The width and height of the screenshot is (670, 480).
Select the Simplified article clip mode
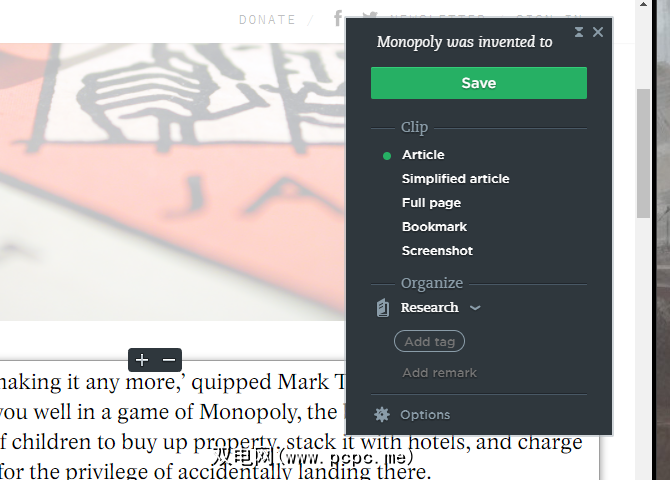click(455, 179)
